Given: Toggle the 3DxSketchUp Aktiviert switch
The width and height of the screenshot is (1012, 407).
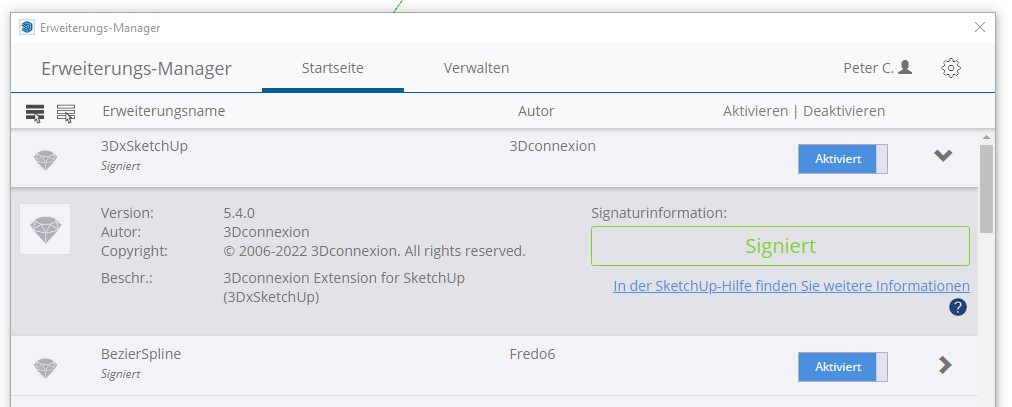Looking at the screenshot, I should [842, 159].
